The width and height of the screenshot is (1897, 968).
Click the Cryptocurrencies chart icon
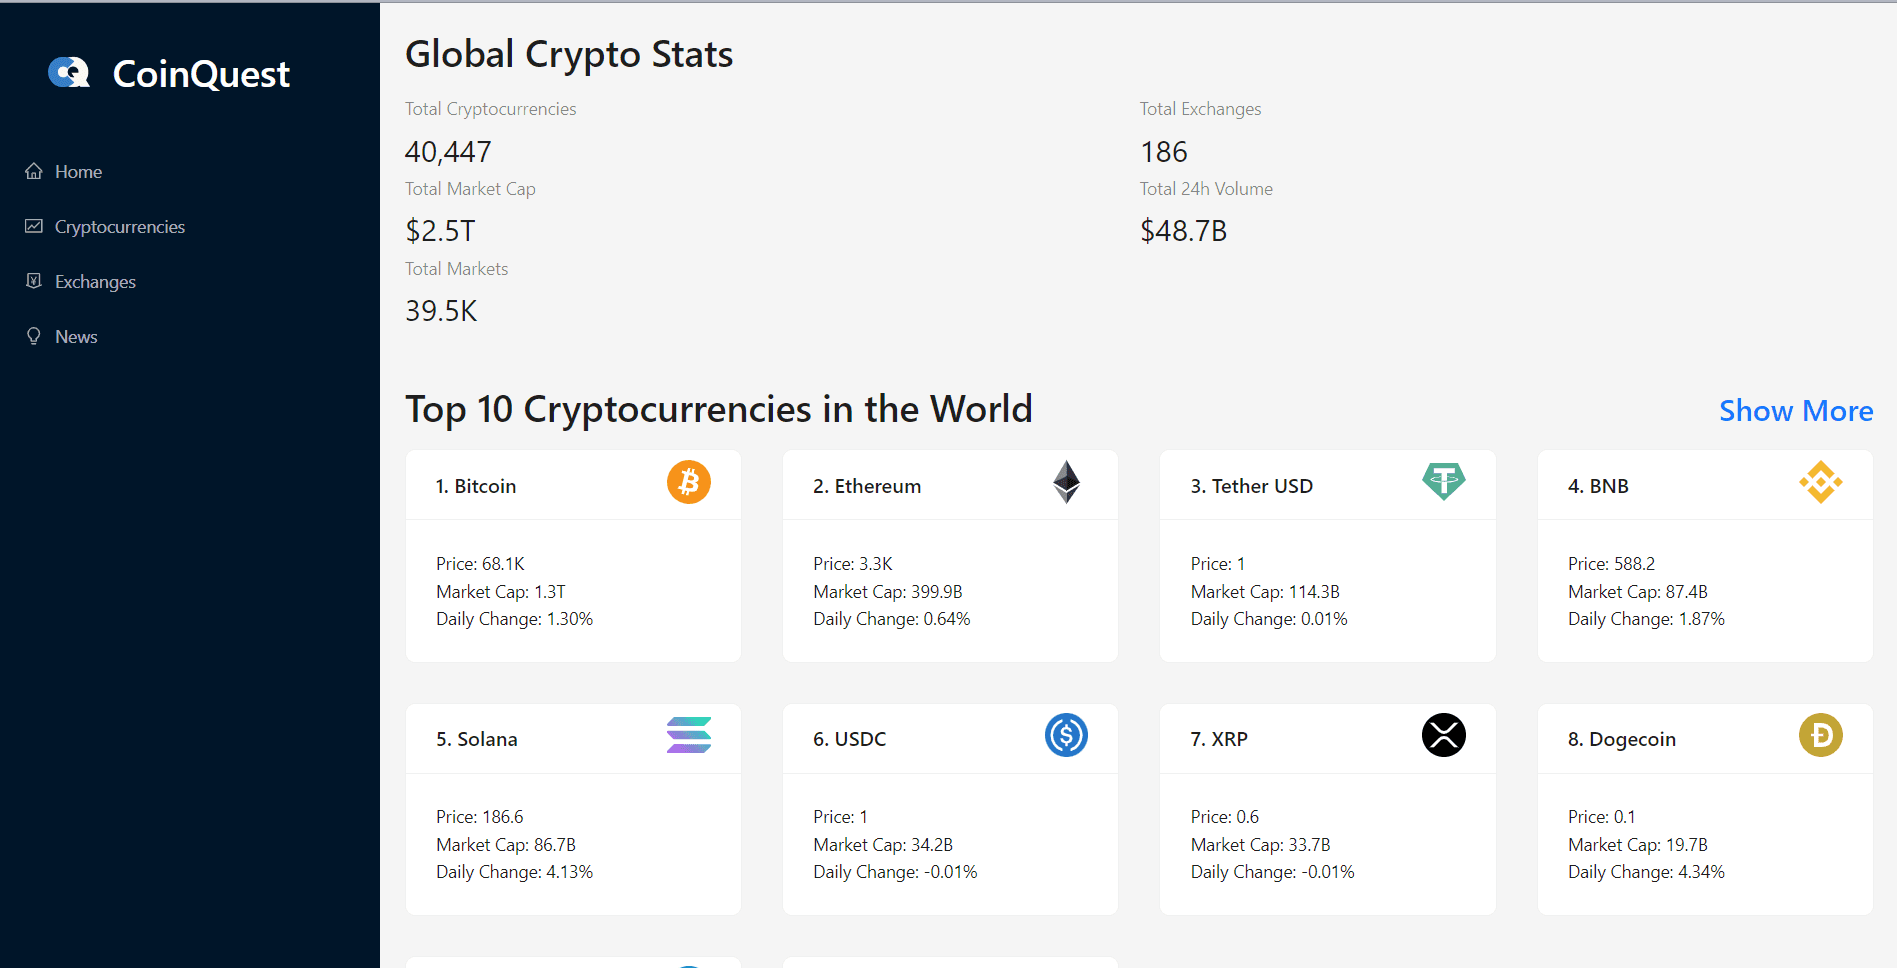coord(34,226)
